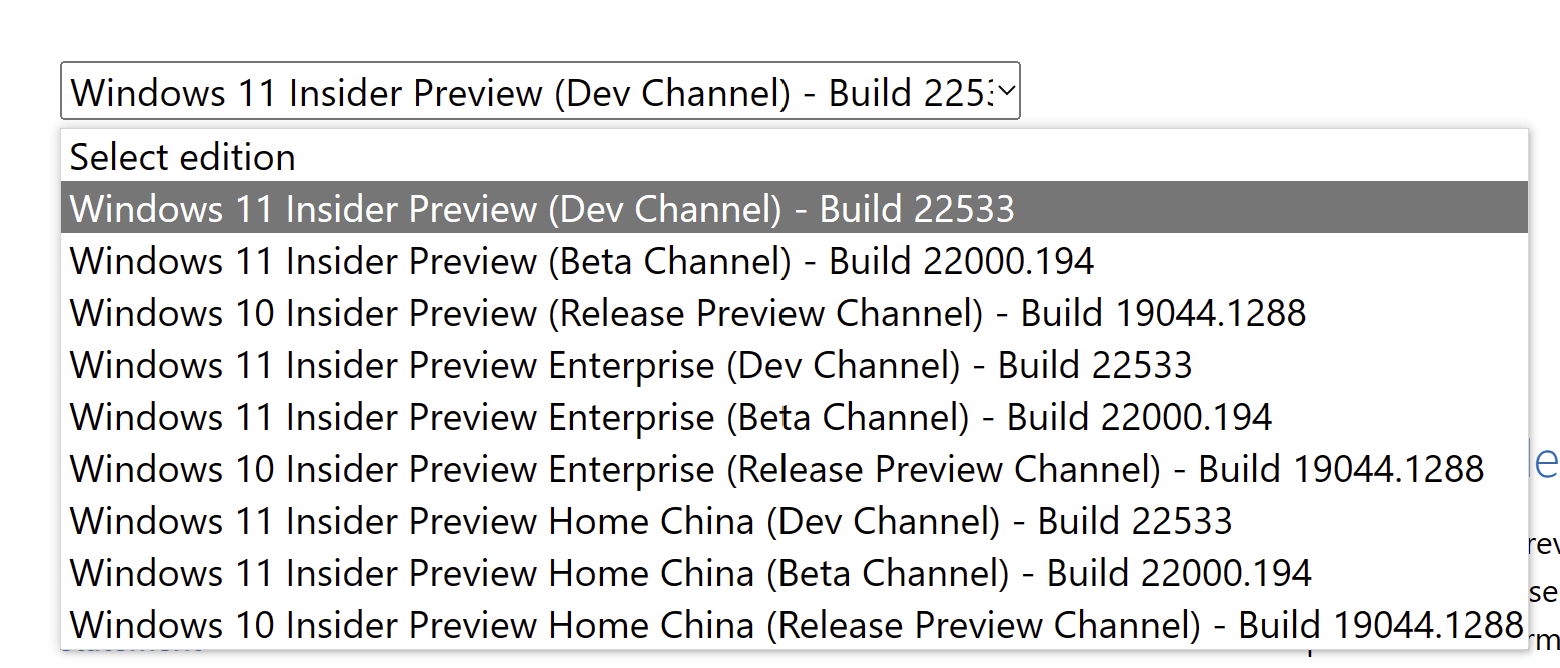The width and height of the screenshot is (1560, 668).
Task: Click the chevron at the right of the combo box
Action: [1006, 91]
